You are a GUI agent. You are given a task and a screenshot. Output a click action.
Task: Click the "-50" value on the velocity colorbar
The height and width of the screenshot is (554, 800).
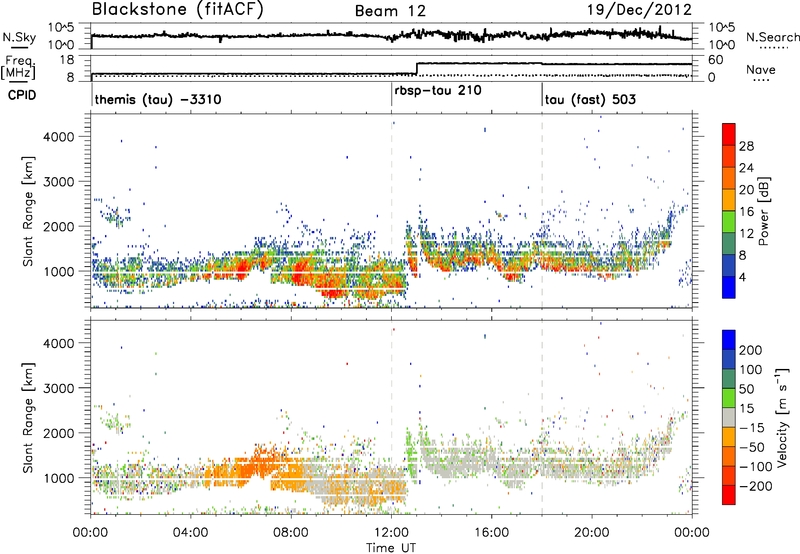click(751, 447)
